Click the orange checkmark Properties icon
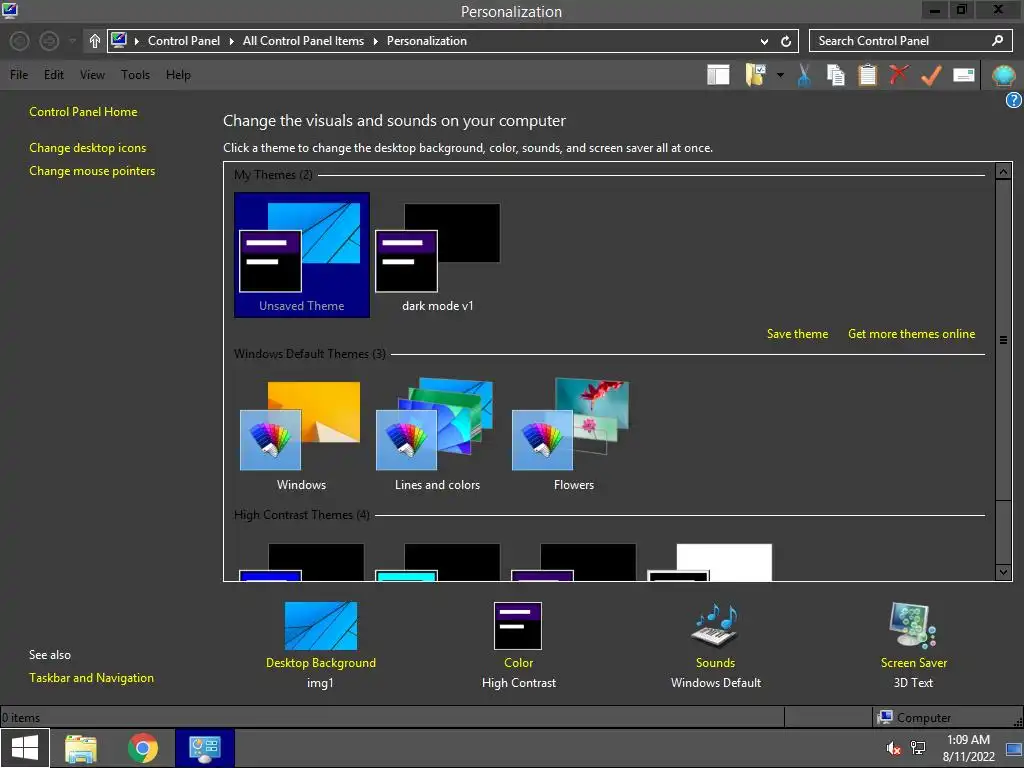 pyautogui.click(x=931, y=75)
